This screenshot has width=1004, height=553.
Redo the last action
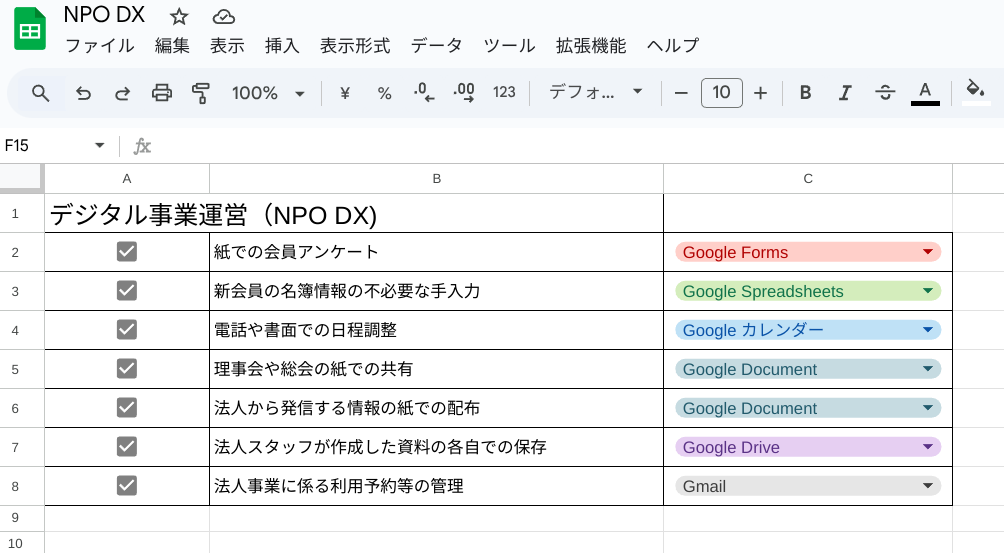coord(122,93)
